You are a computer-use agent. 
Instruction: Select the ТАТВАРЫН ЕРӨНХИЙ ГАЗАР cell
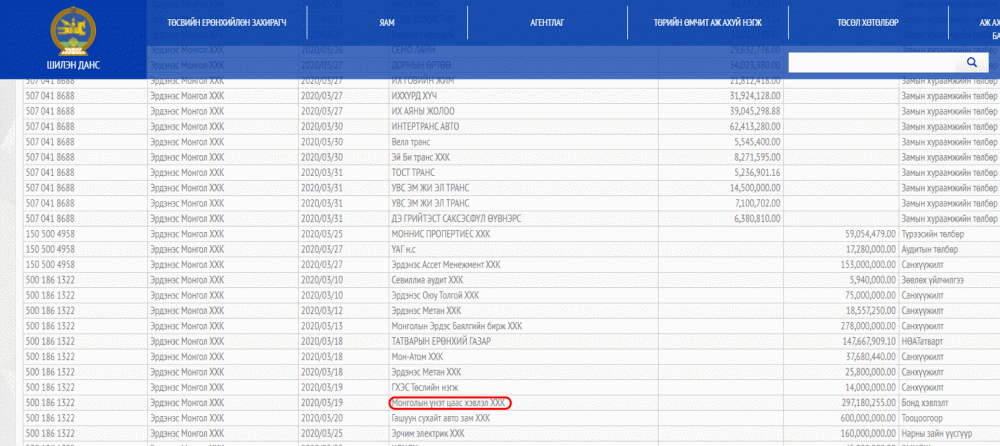(x=523, y=341)
